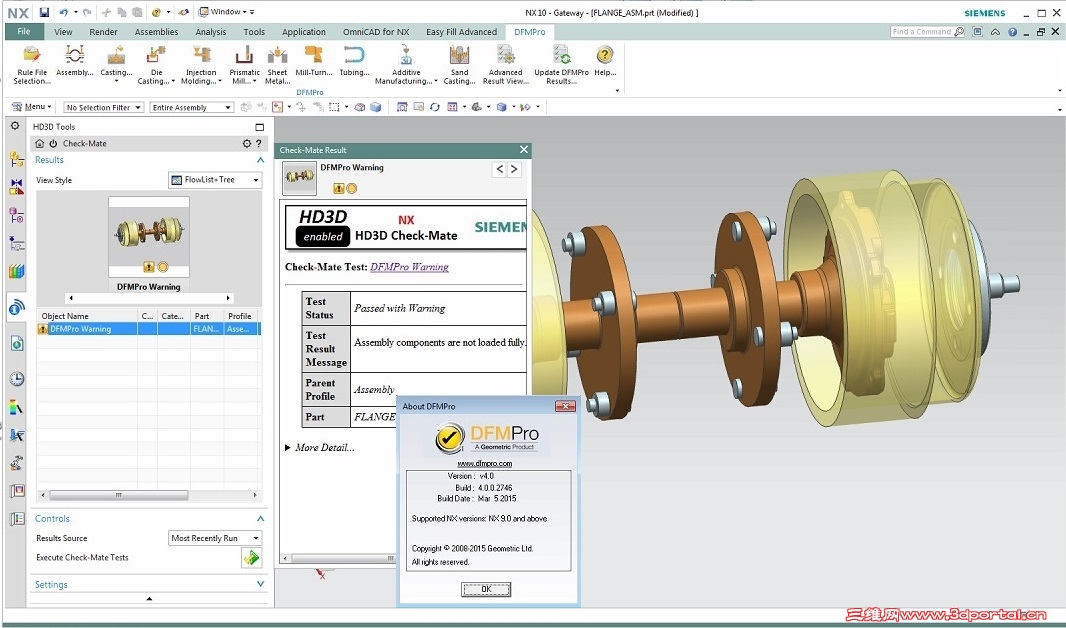Open Advanced Result View

pyautogui.click(x=505, y=65)
